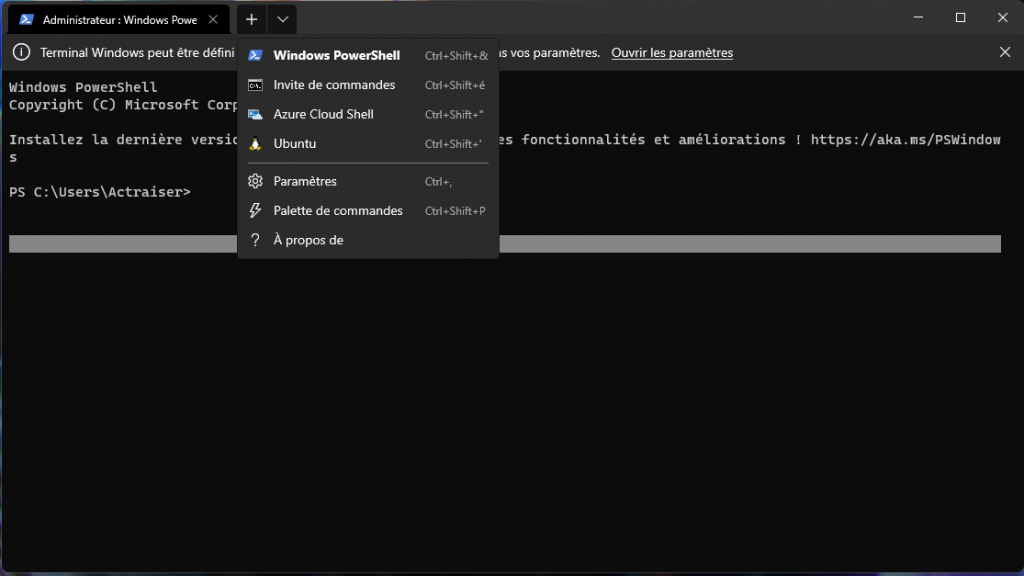1024x576 pixels.
Task: Open a new tab with plus button
Action: pyautogui.click(x=251, y=20)
